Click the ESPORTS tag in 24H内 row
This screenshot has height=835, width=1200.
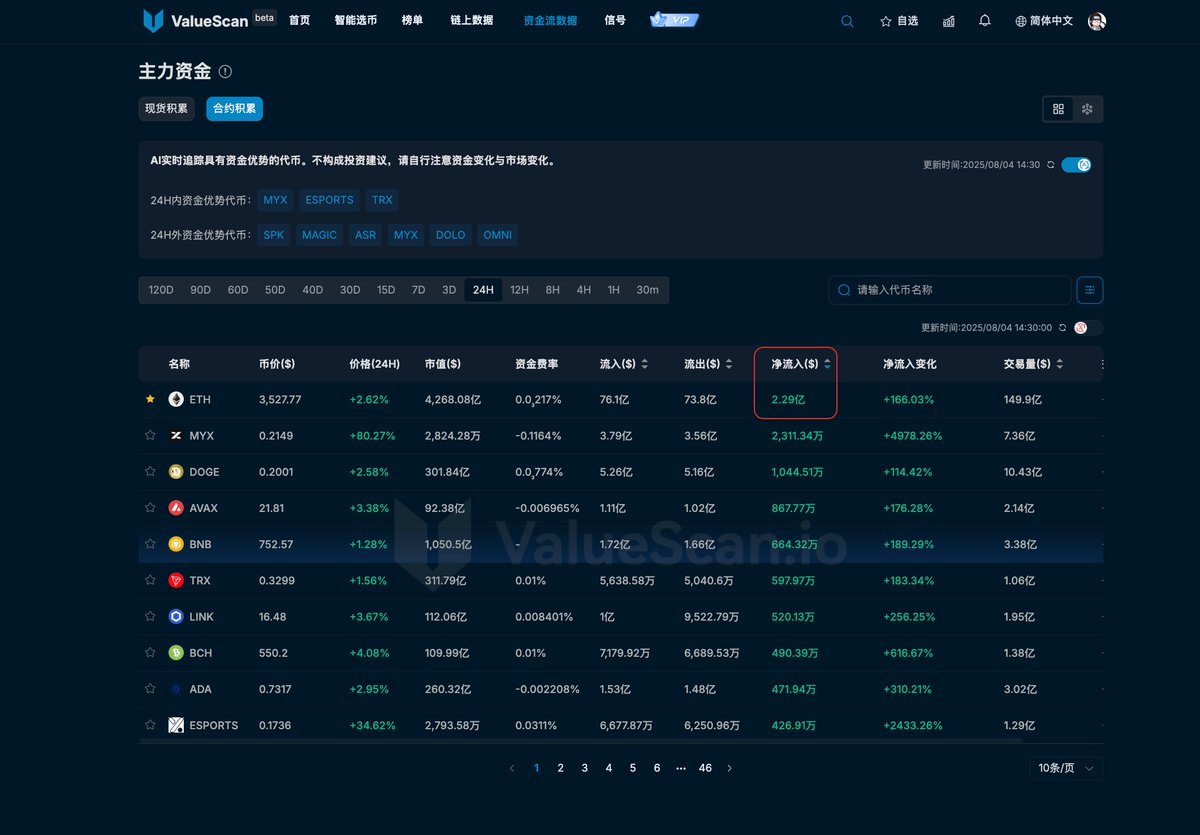pos(329,200)
